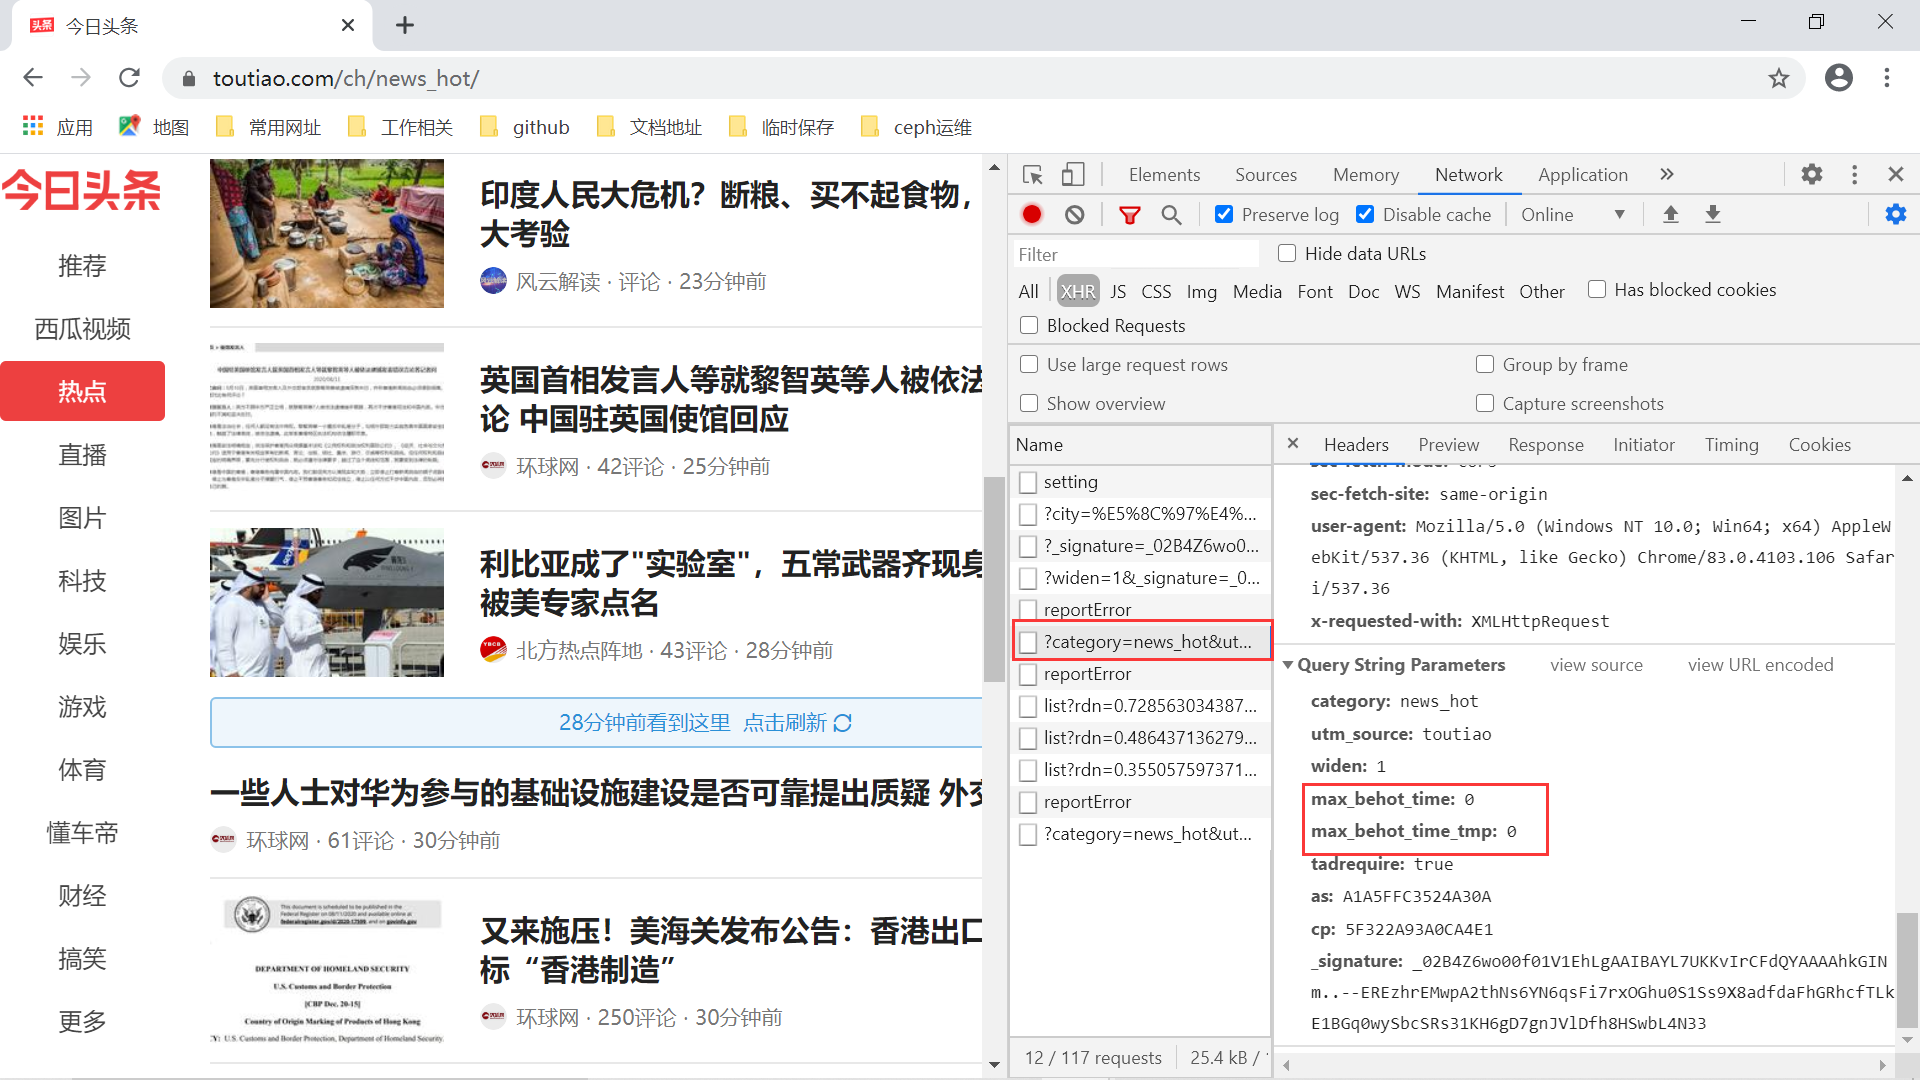
Task: Enable the Has blocked cookies checkbox
Action: click(1597, 290)
